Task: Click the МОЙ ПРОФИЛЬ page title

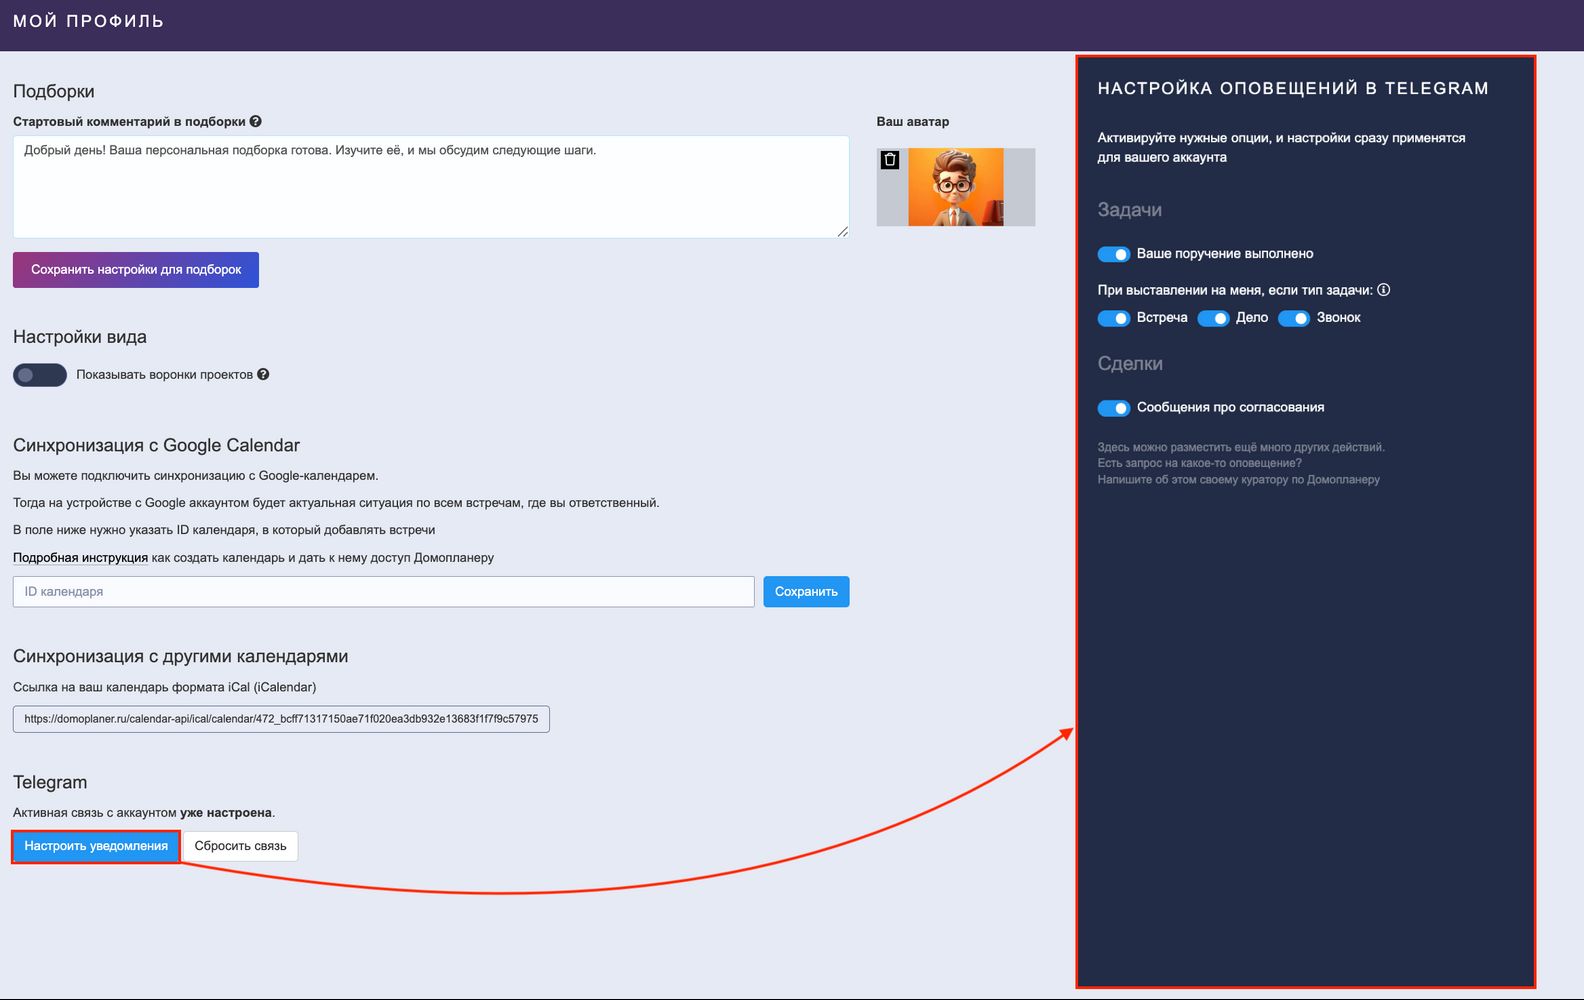Action: pos(89,21)
